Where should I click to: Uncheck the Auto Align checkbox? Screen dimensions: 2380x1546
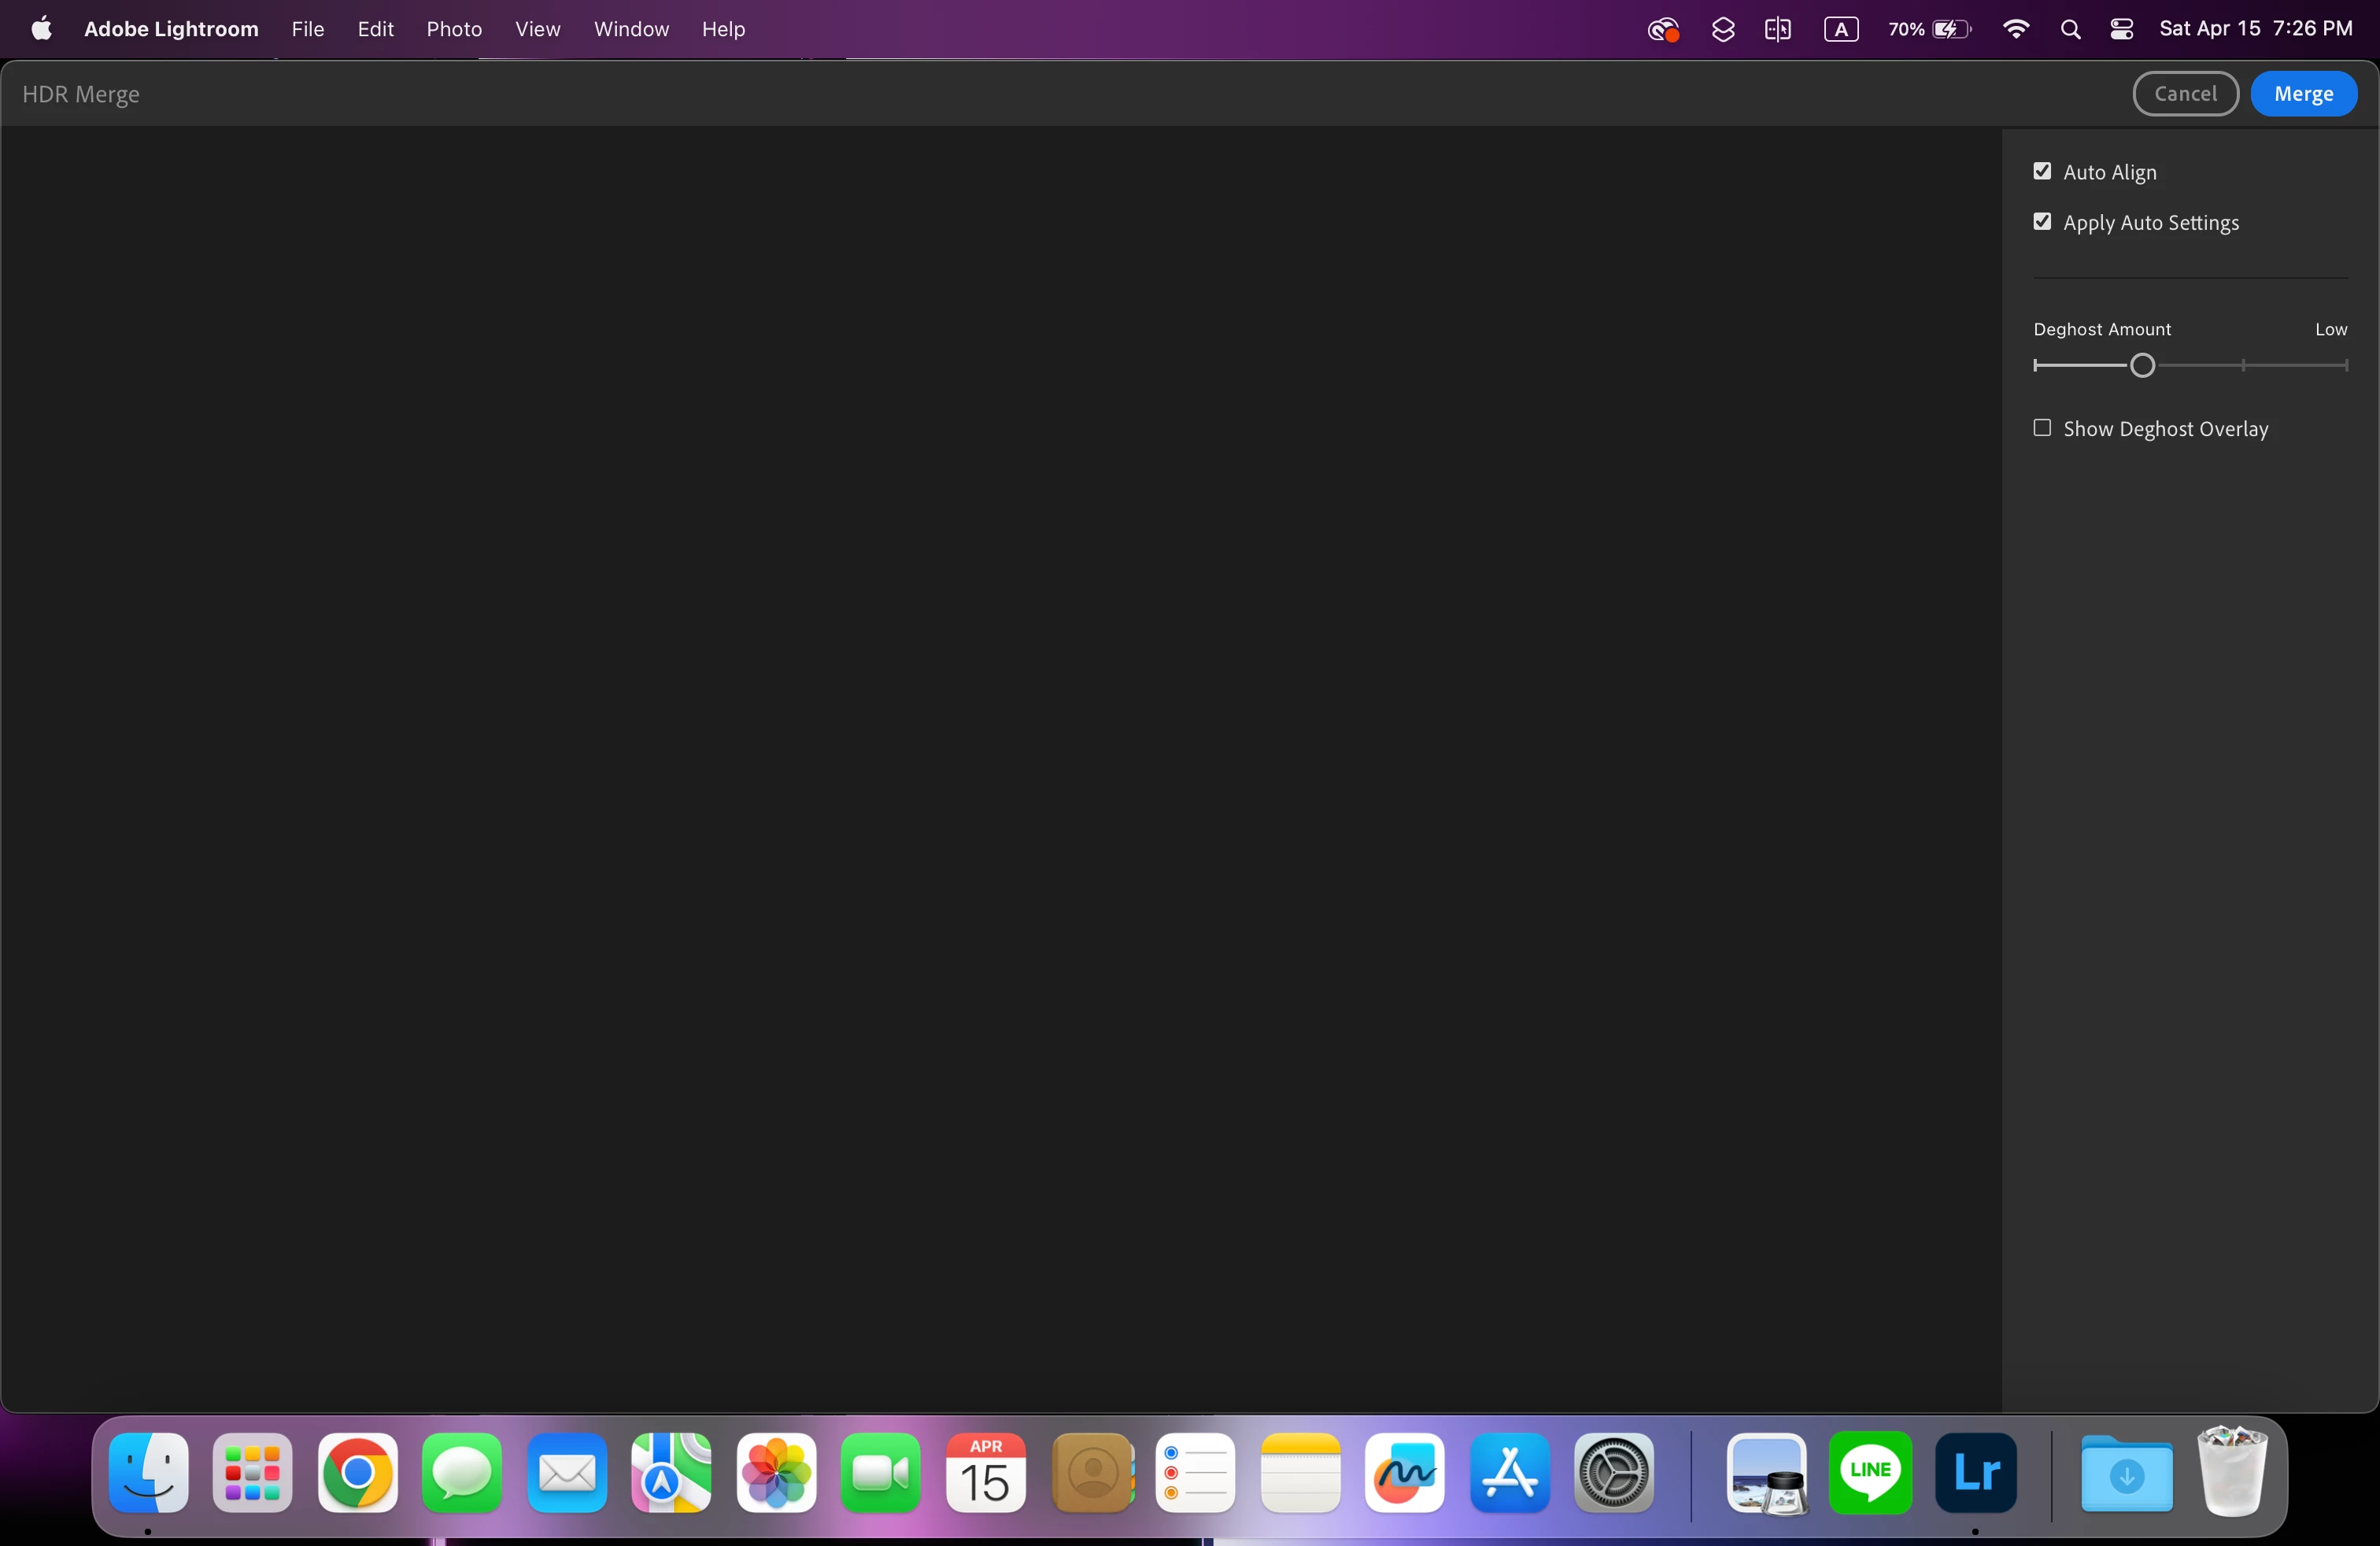(x=2042, y=172)
